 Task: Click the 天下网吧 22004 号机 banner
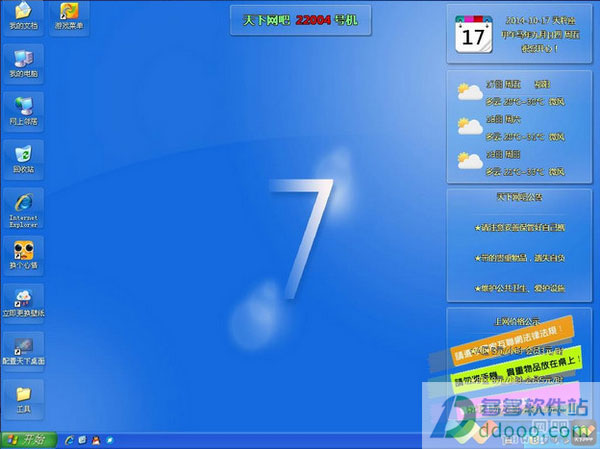[x=300, y=20]
